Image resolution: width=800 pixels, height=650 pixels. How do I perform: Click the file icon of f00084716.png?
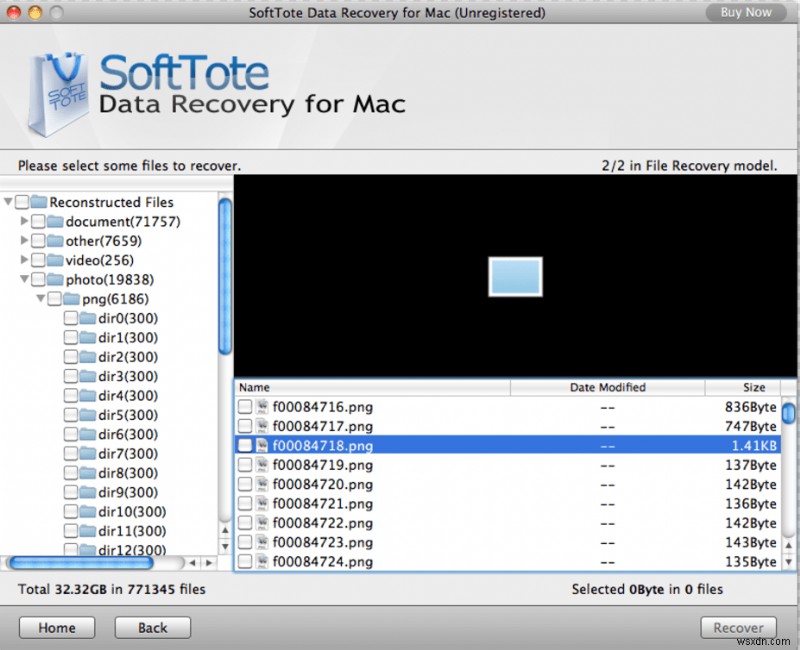tap(262, 407)
